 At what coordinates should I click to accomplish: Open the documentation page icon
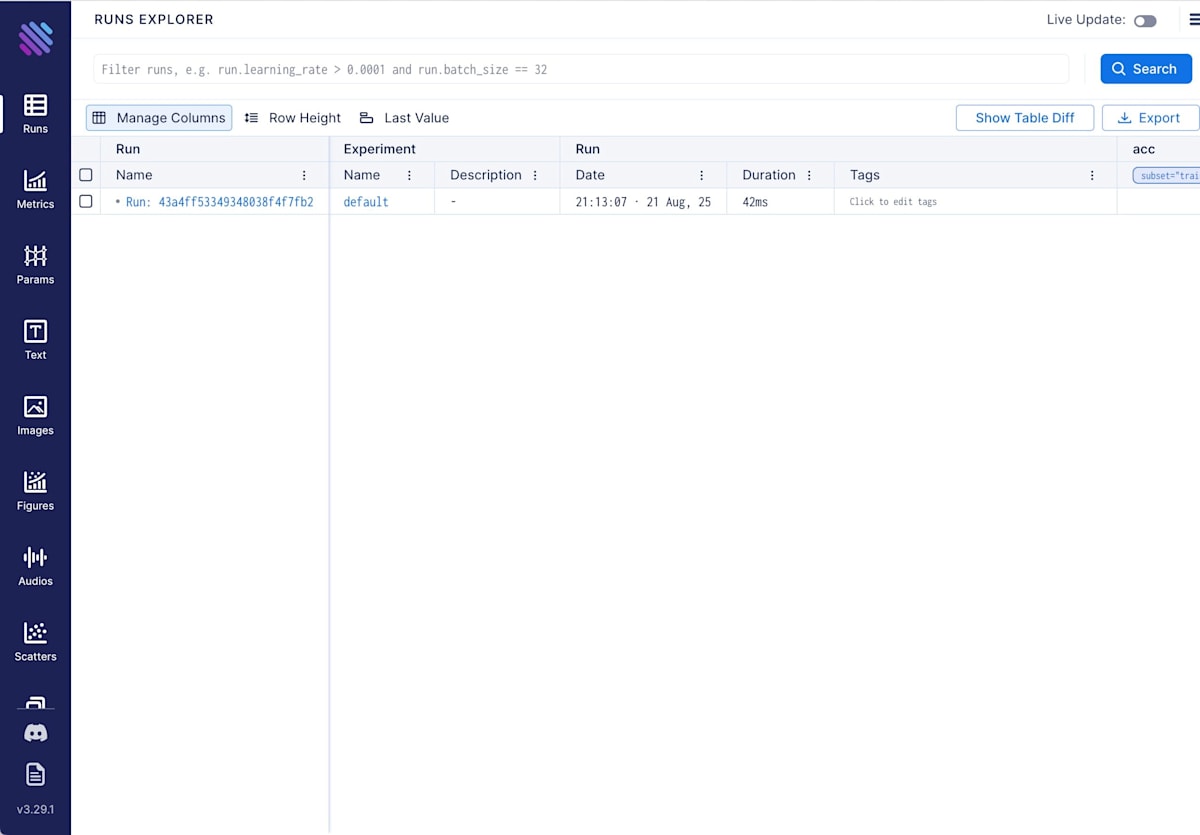(35, 774)
